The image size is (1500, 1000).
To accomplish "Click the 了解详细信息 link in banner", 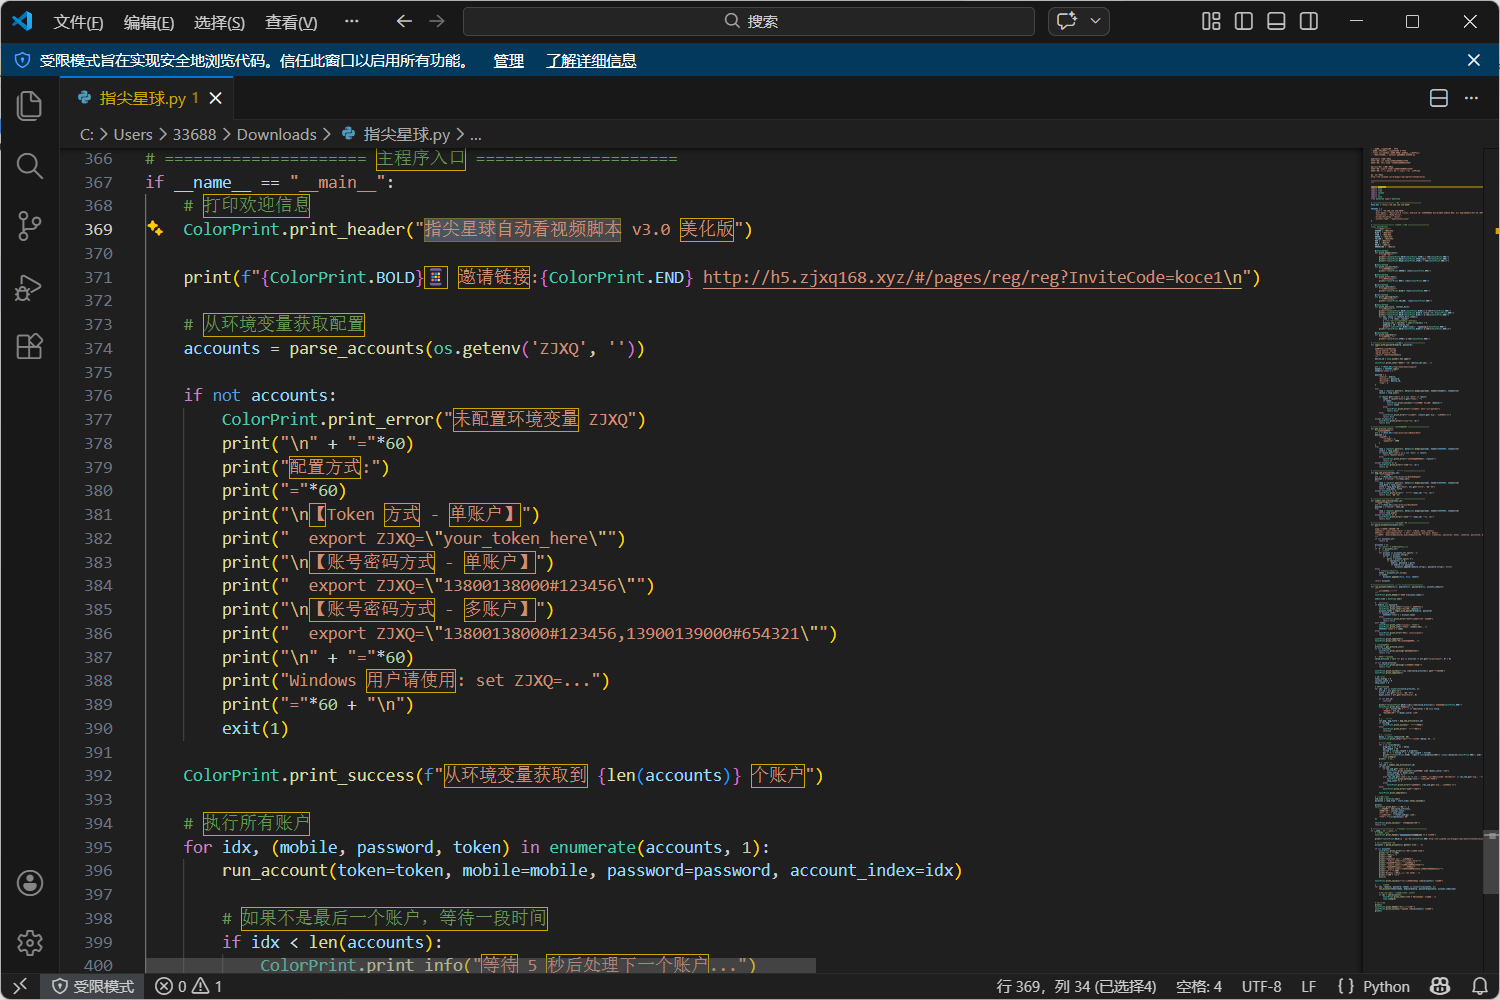I will pyautogui.click(x=591, y=61).
